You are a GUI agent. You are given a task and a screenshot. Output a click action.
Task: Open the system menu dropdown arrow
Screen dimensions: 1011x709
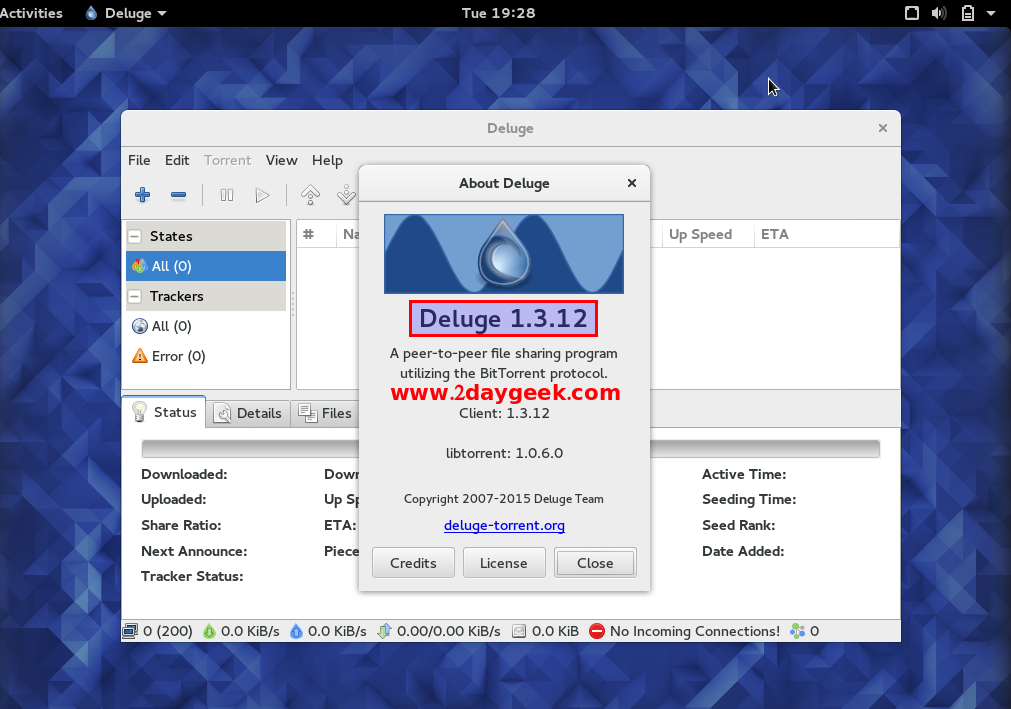(x=991, y=13)
